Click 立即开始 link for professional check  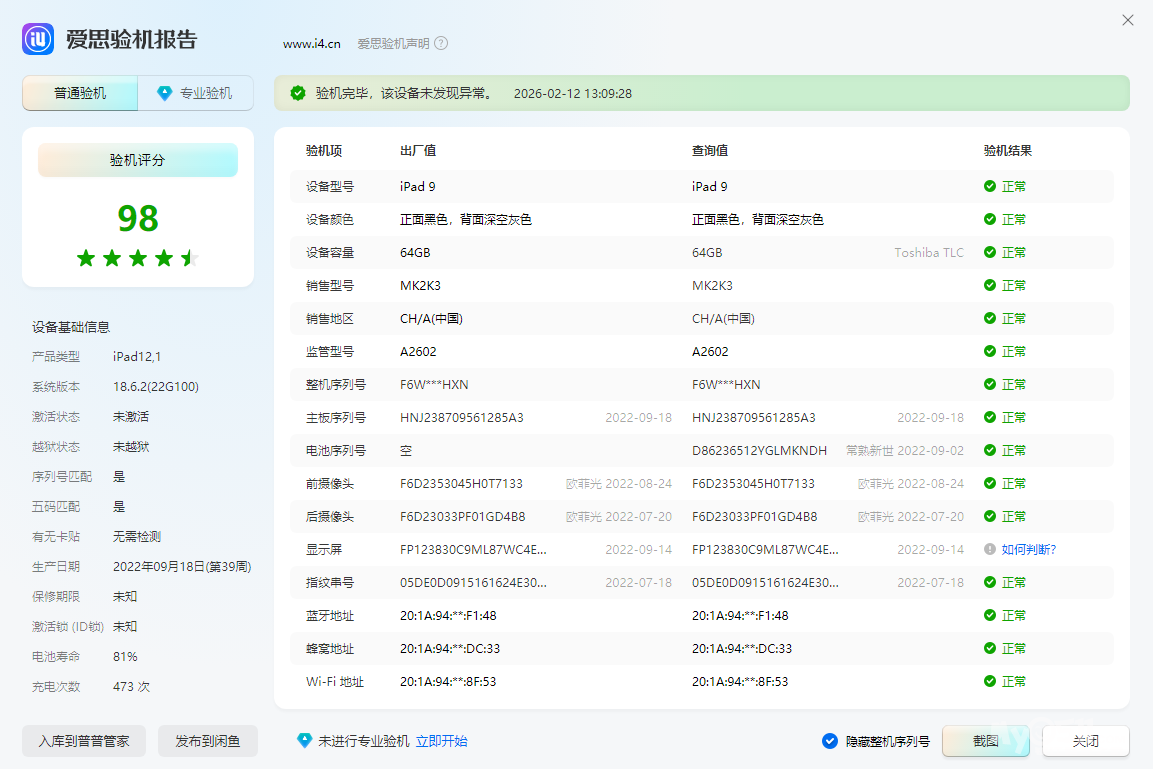[441, 741]
